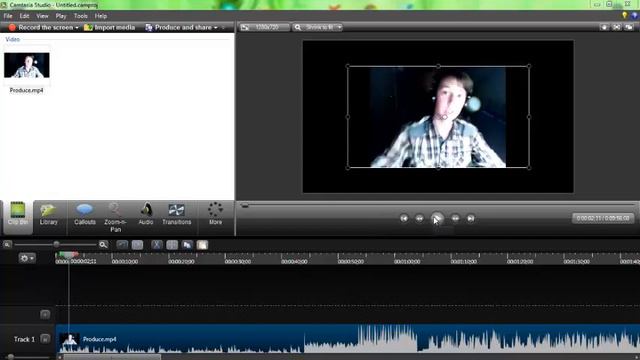This screenshot has height=360, width=640.
Task: Click the Video section label in clip bin
Action: click(x=12, y=39)
